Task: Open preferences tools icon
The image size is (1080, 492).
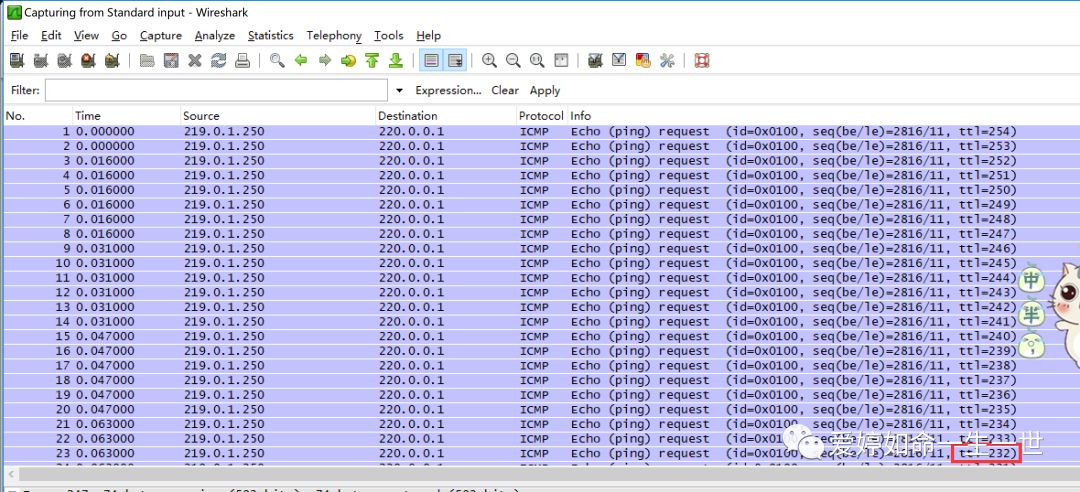Action: (x=667, y=61)
